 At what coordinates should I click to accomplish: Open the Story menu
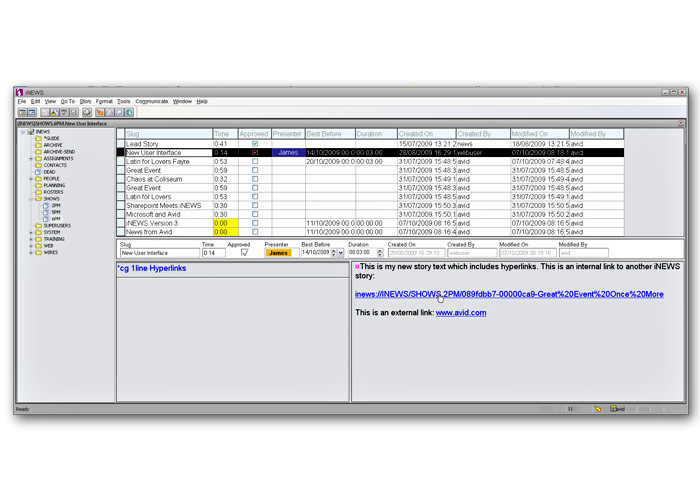point(85,101)
